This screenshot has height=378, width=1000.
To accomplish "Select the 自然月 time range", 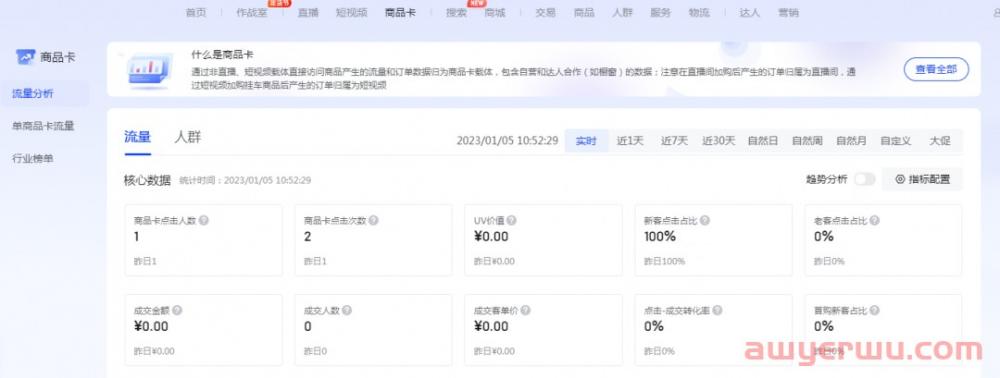I will [851, 141].
